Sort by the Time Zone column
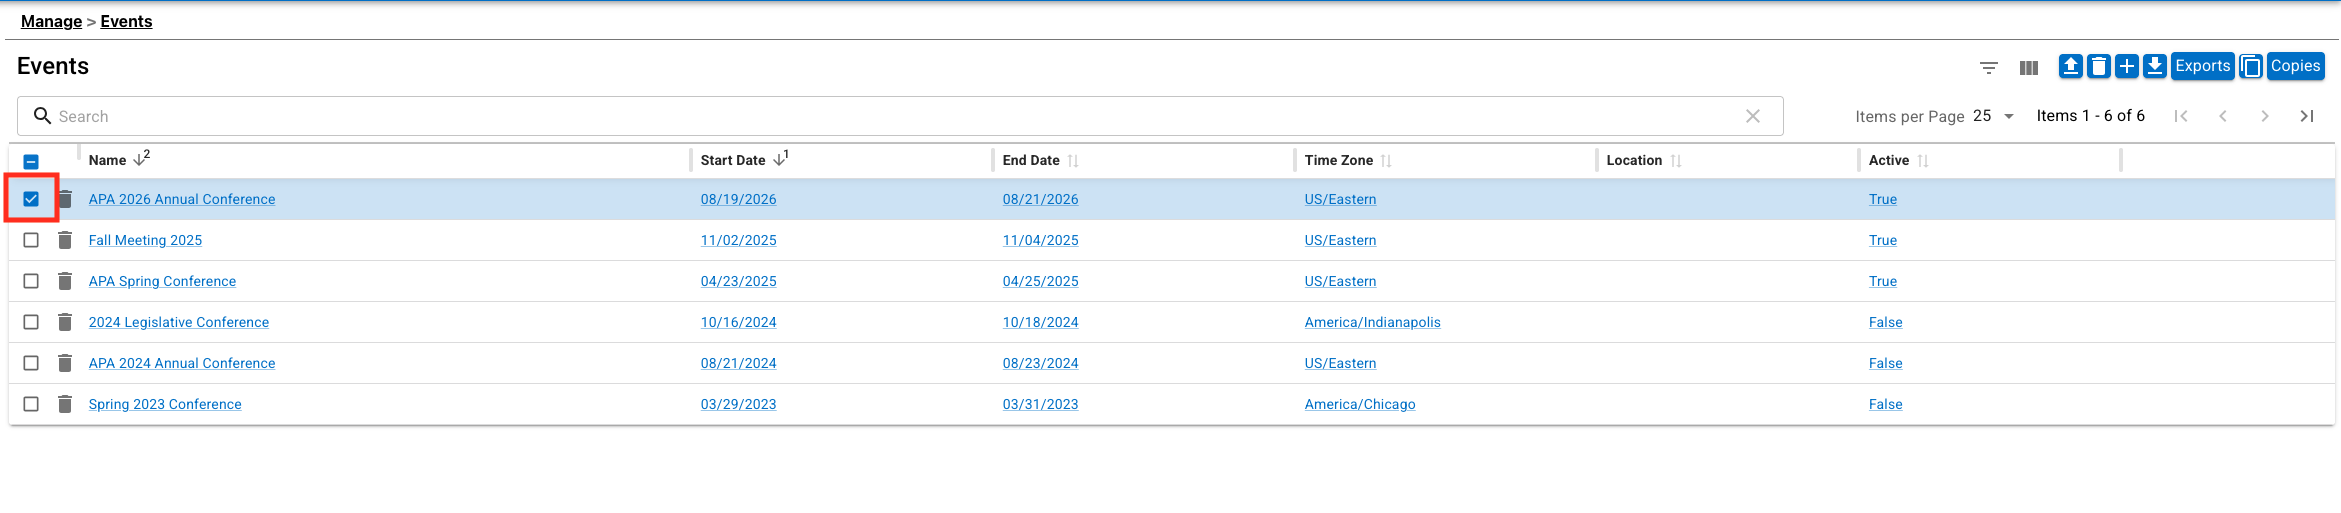The image size is (2341, 513). tap(1338, 160)
